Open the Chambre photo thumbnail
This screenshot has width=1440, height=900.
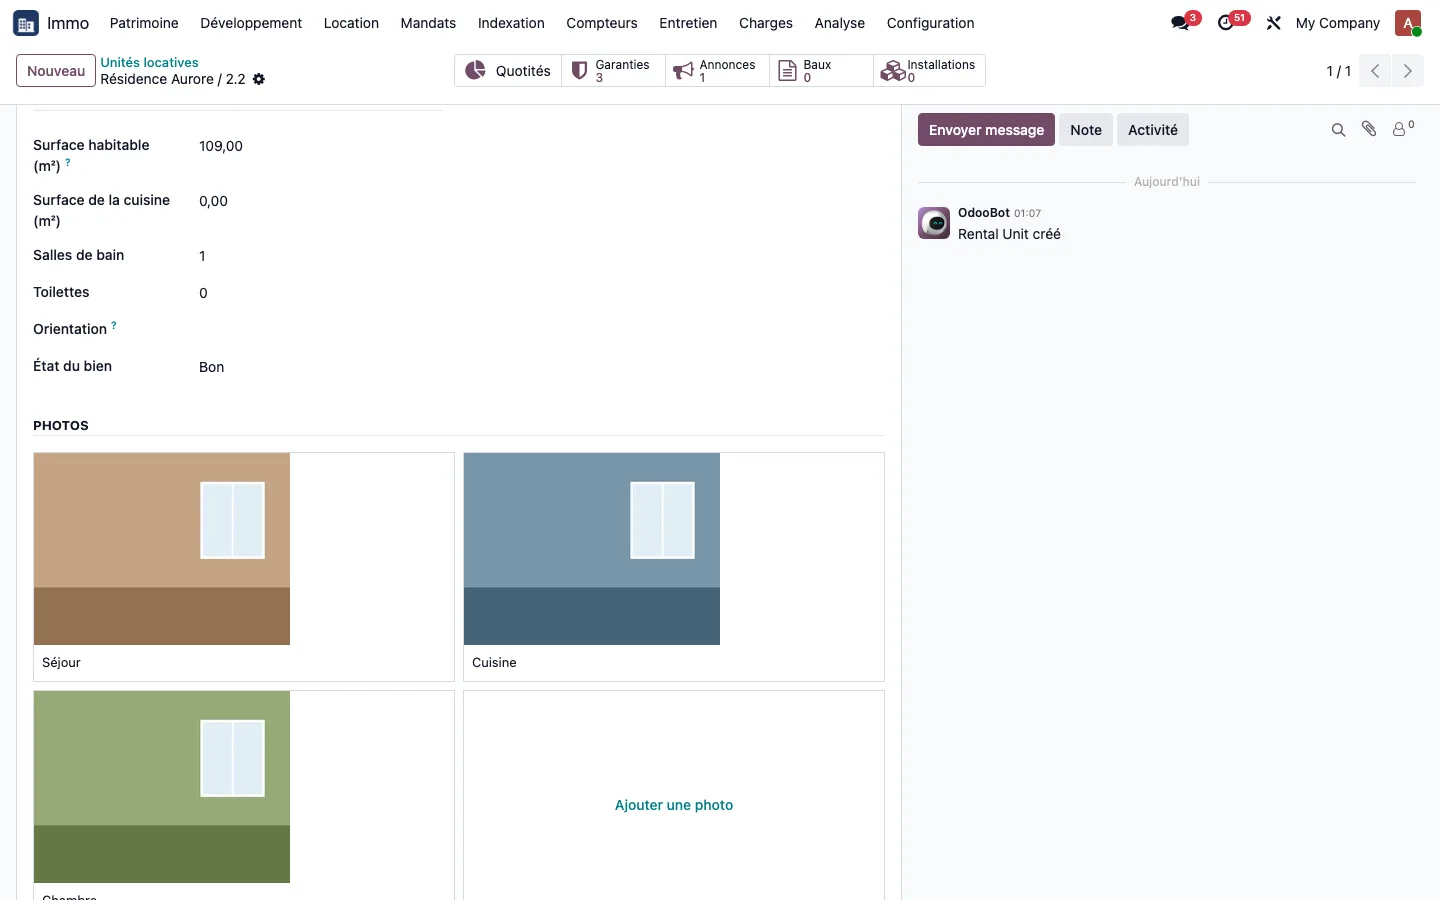pos(162,787)
